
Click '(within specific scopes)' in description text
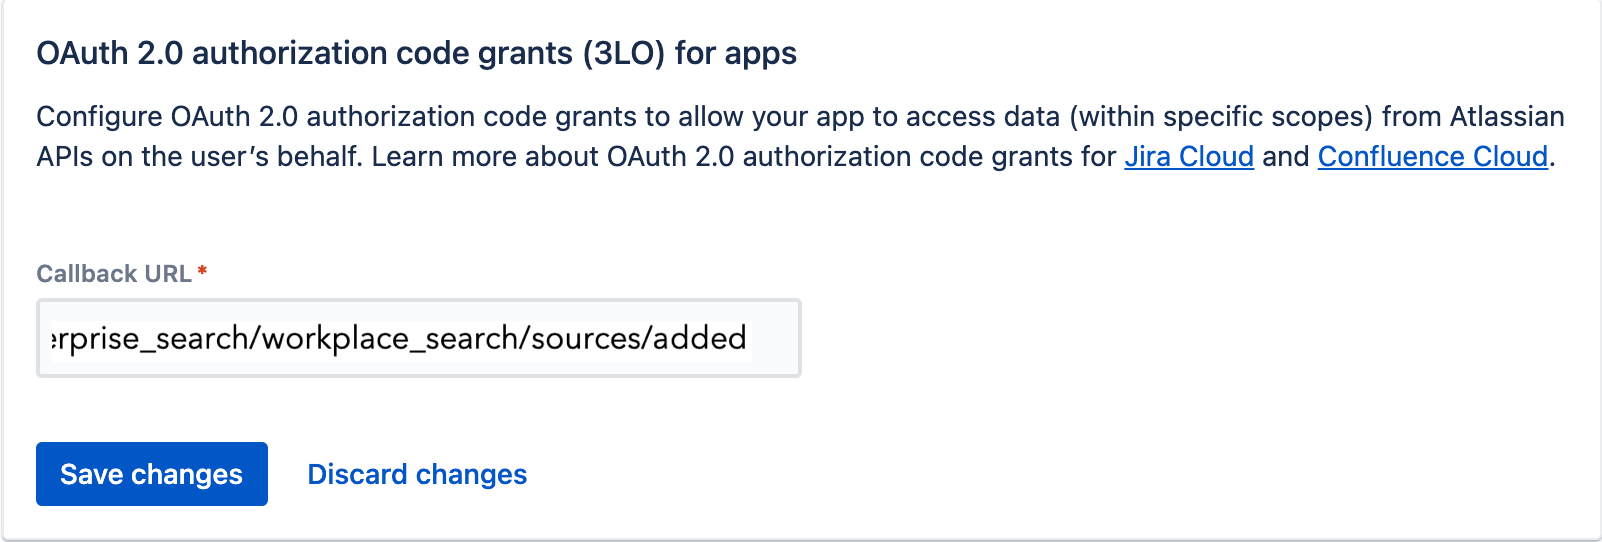1220,117
